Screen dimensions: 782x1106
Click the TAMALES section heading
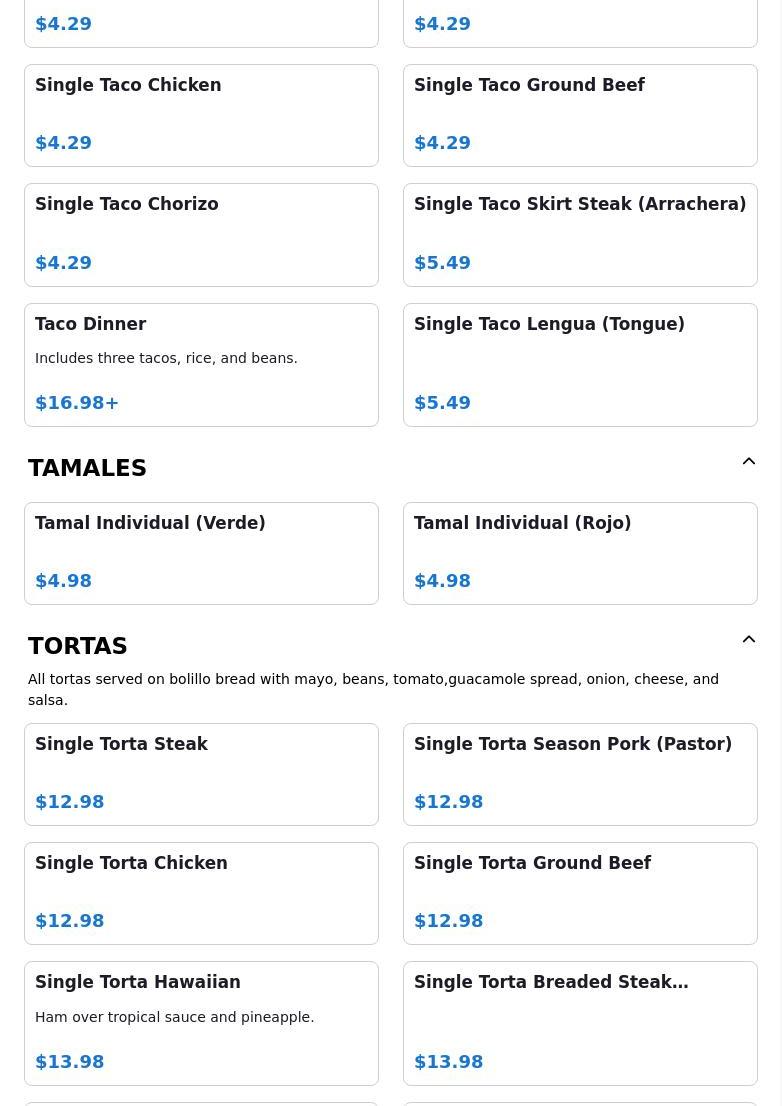(x=87, y=468)
